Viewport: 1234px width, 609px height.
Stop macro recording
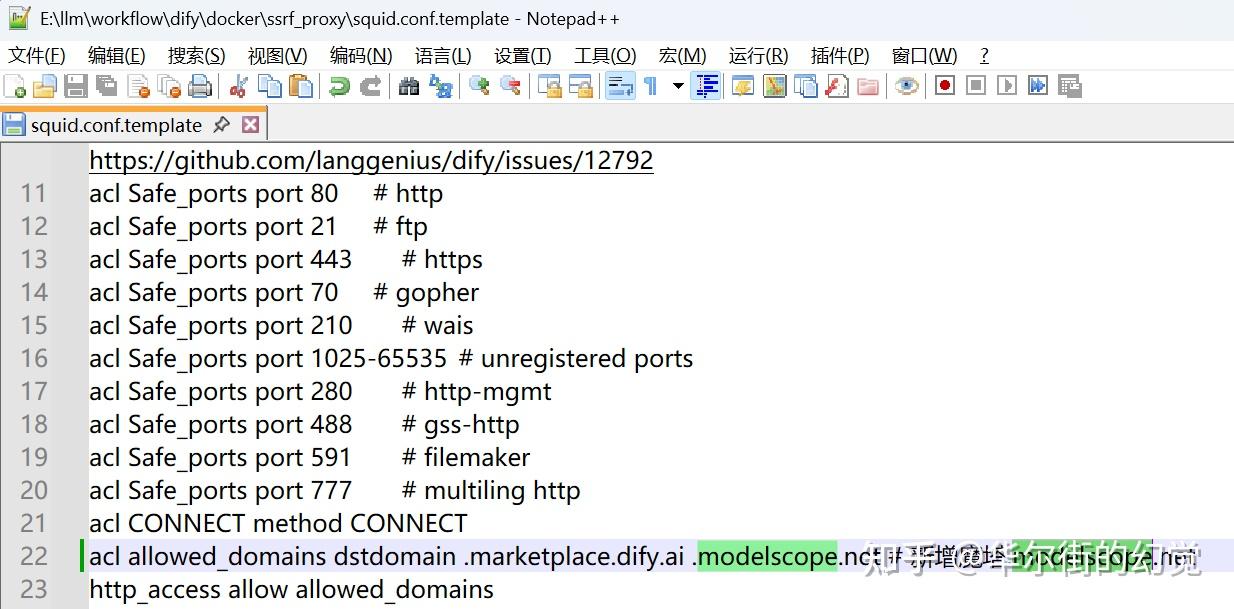973,86
